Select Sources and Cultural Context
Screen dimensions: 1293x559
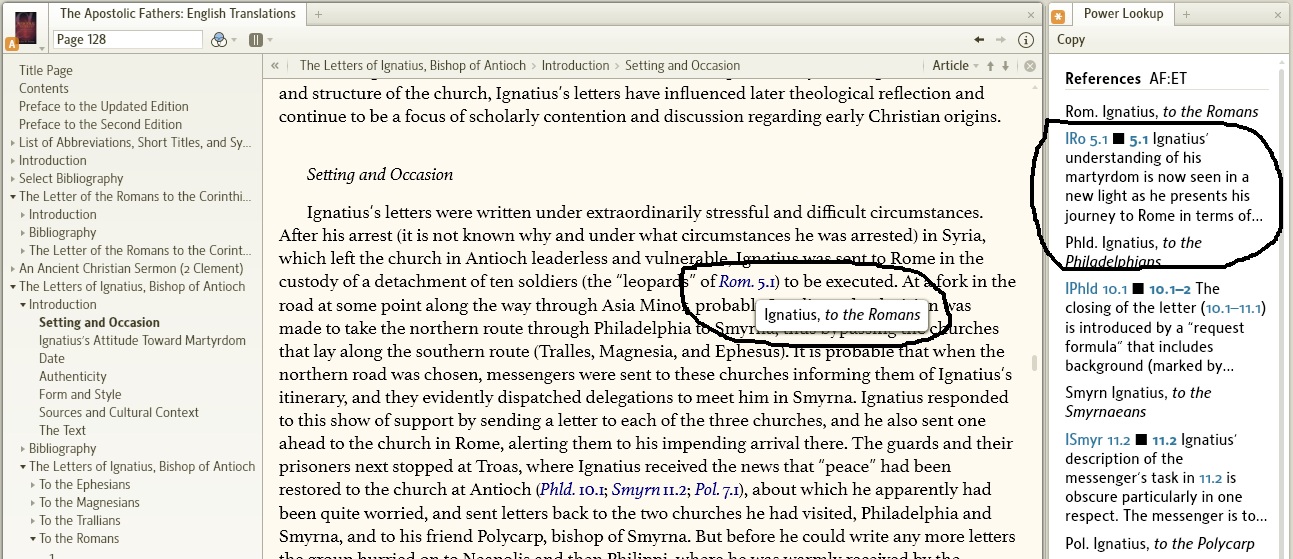[x=119, y=413]
